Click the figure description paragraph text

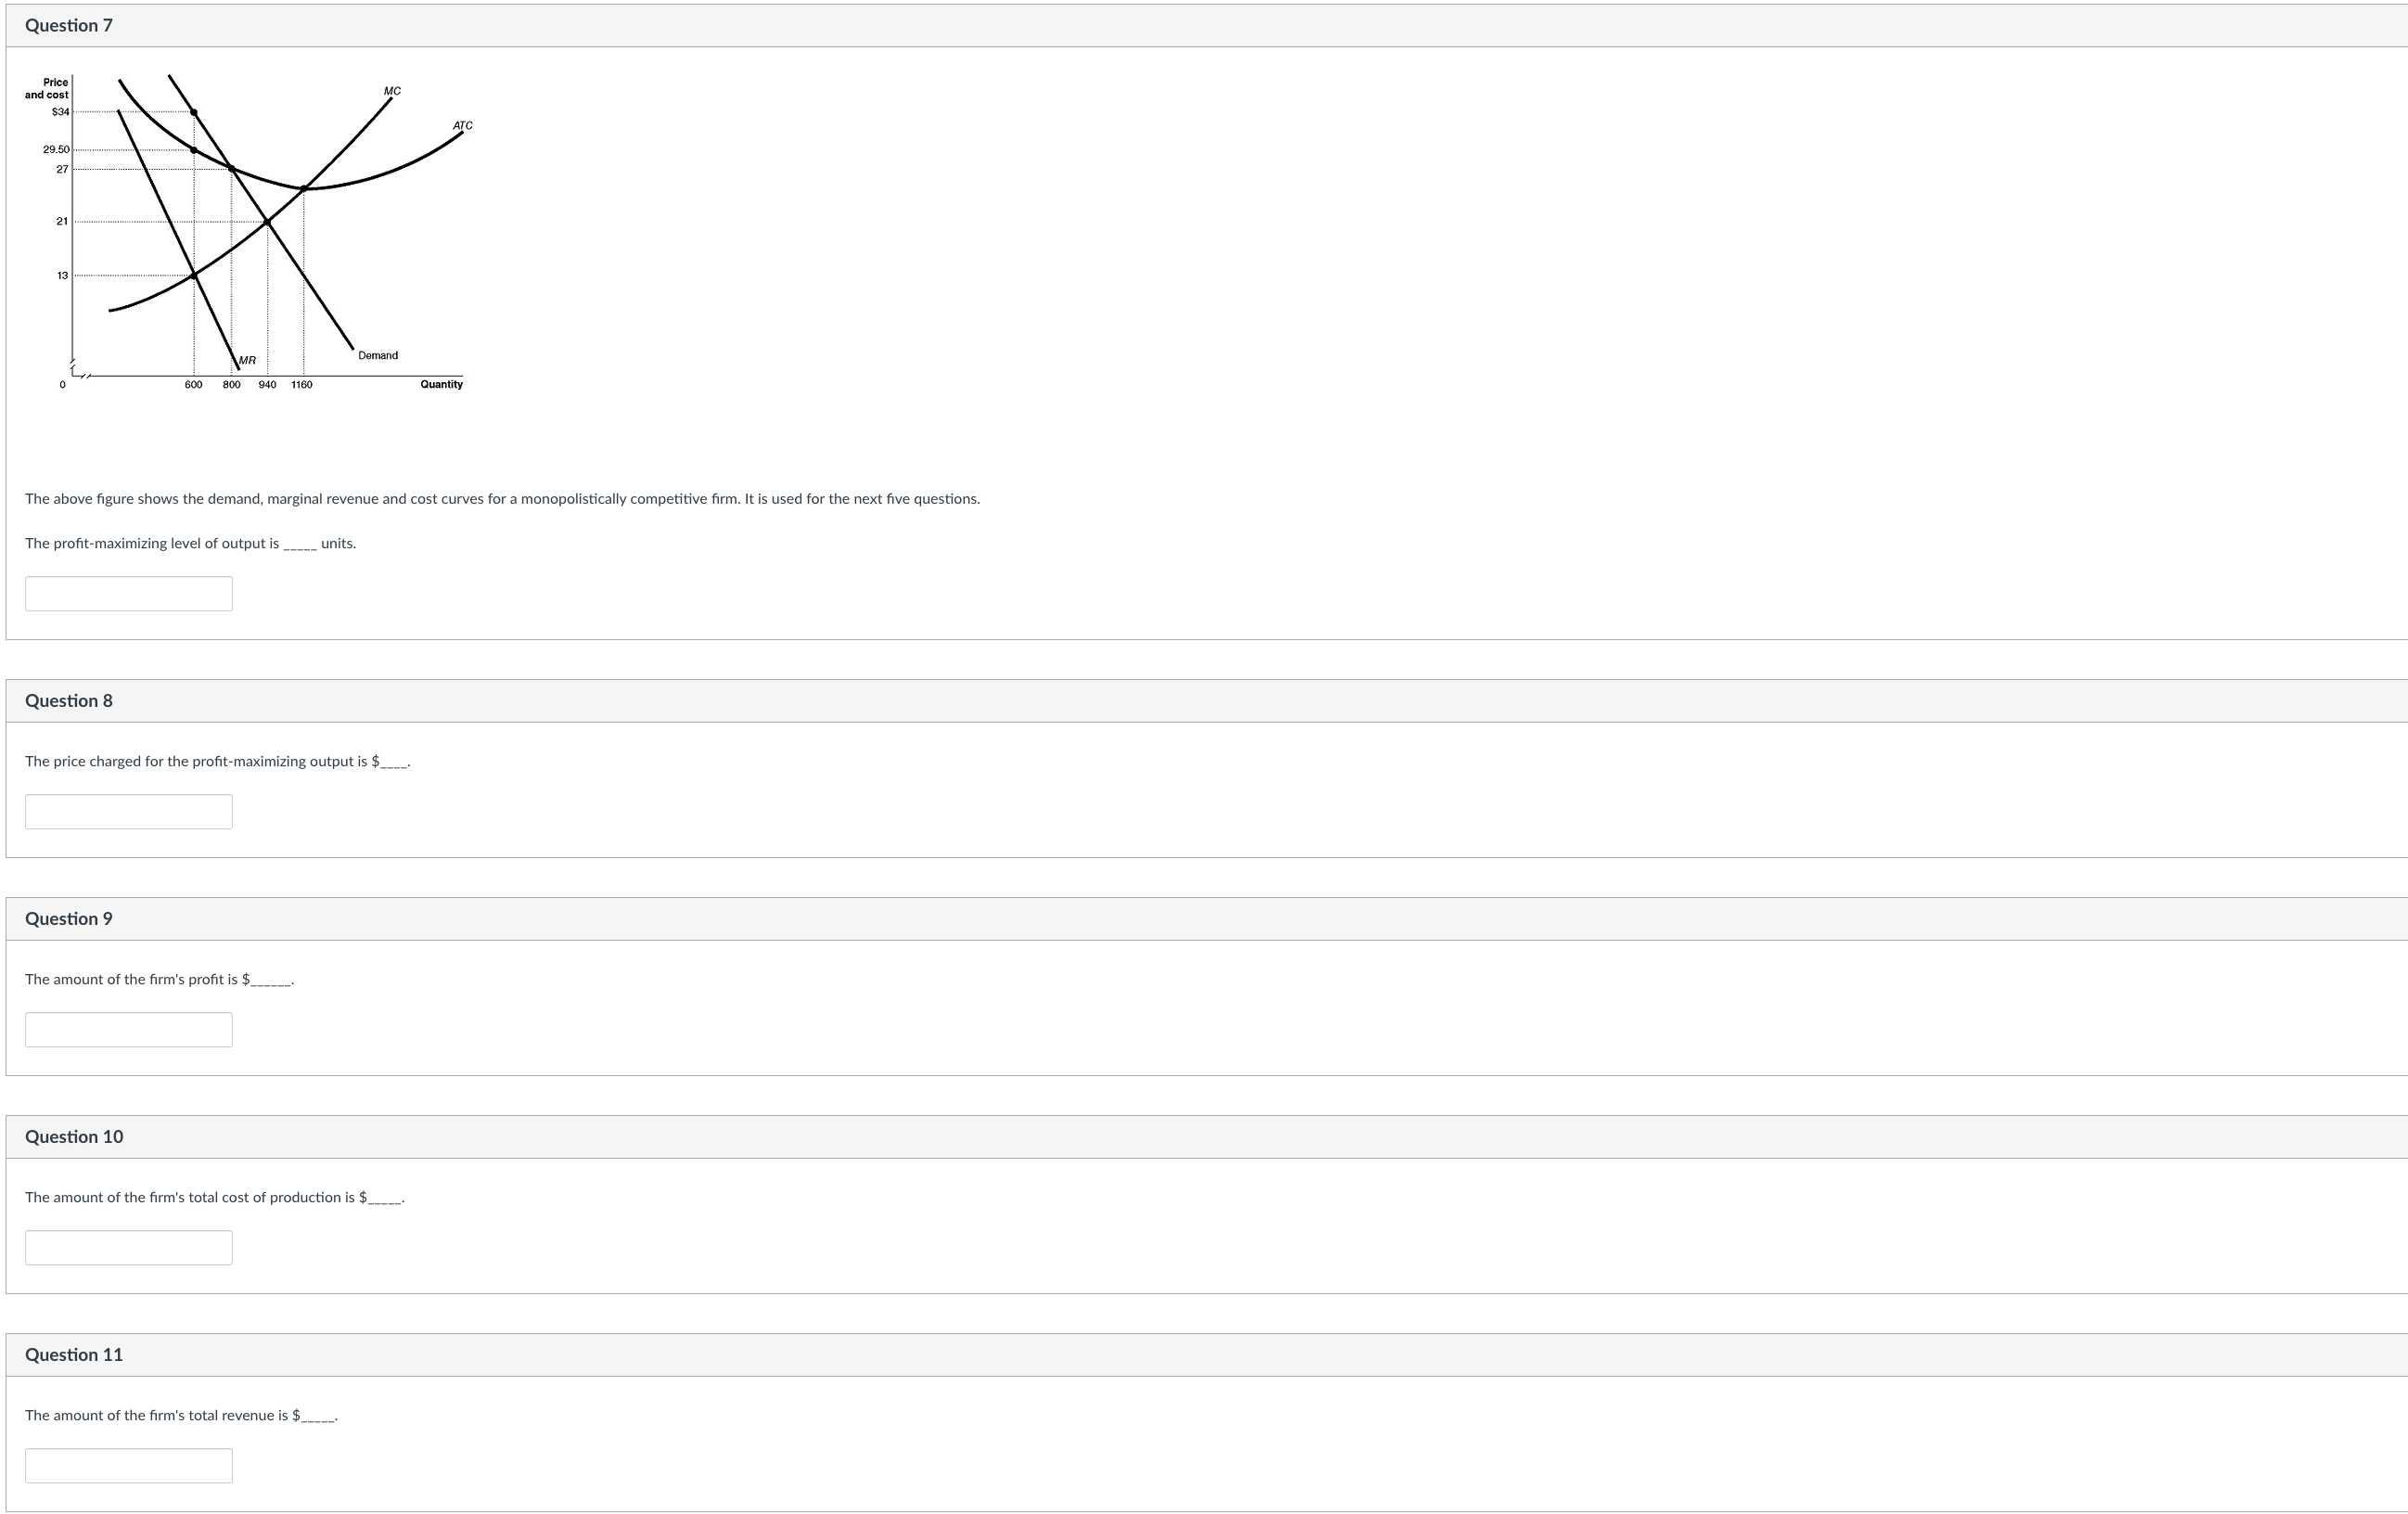pos(502,499)
